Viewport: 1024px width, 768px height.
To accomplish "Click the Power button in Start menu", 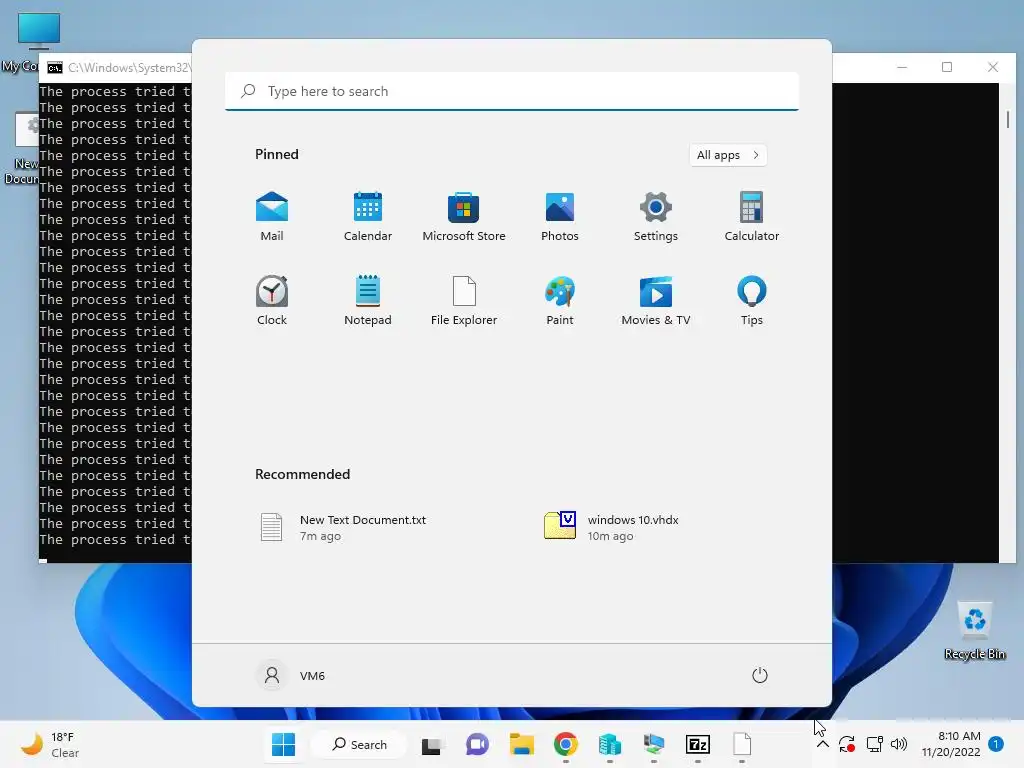I will [x=760, y=675].
